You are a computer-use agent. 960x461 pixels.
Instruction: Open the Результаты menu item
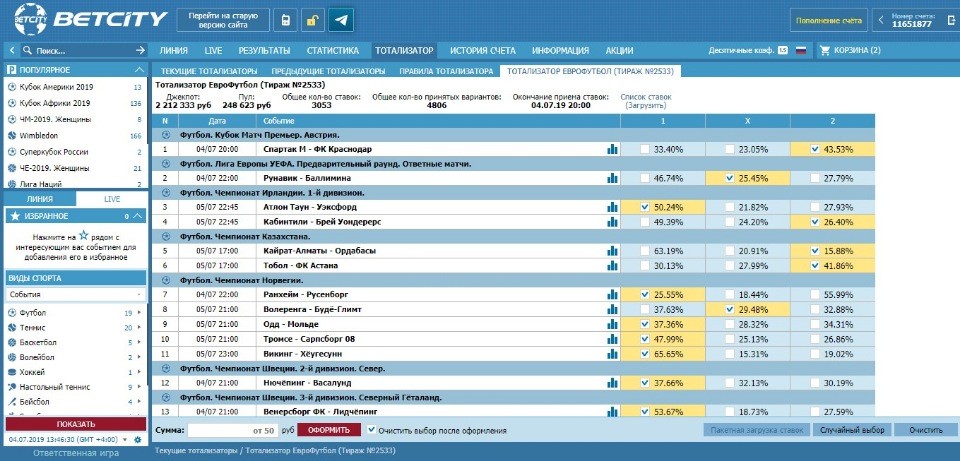264,50
